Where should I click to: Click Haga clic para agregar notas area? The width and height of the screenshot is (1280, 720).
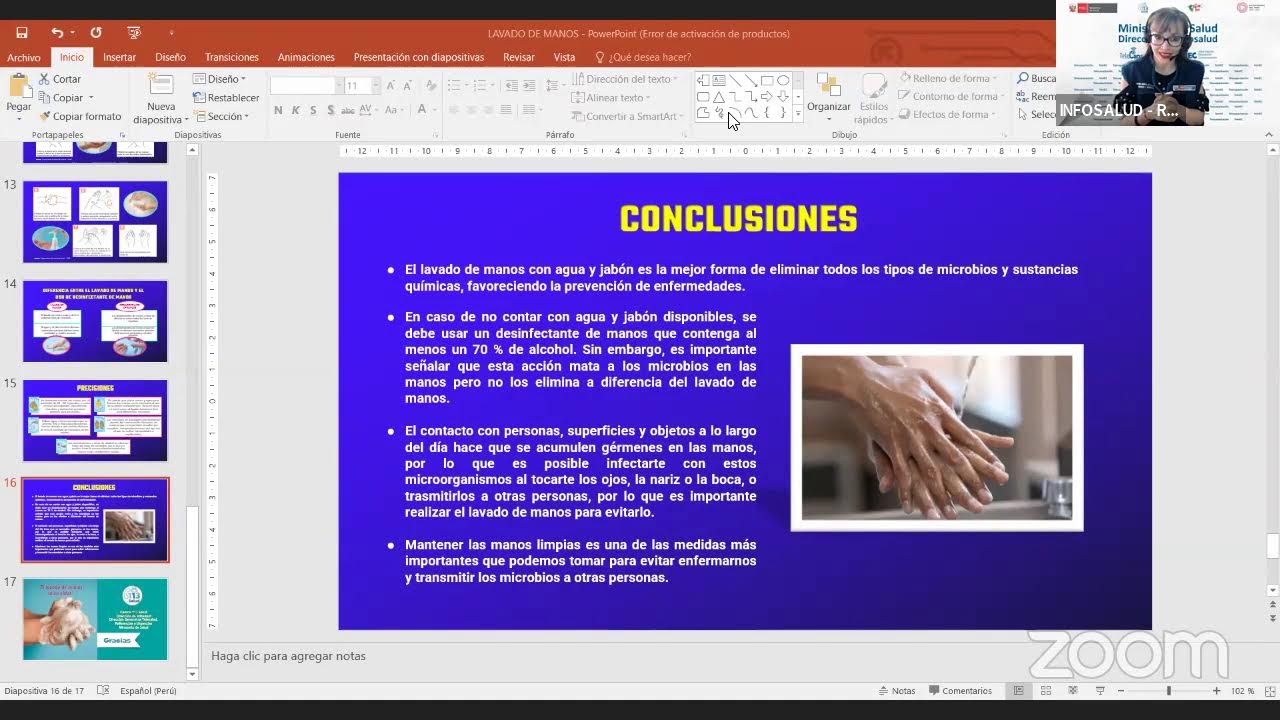[x=288, y=656]
